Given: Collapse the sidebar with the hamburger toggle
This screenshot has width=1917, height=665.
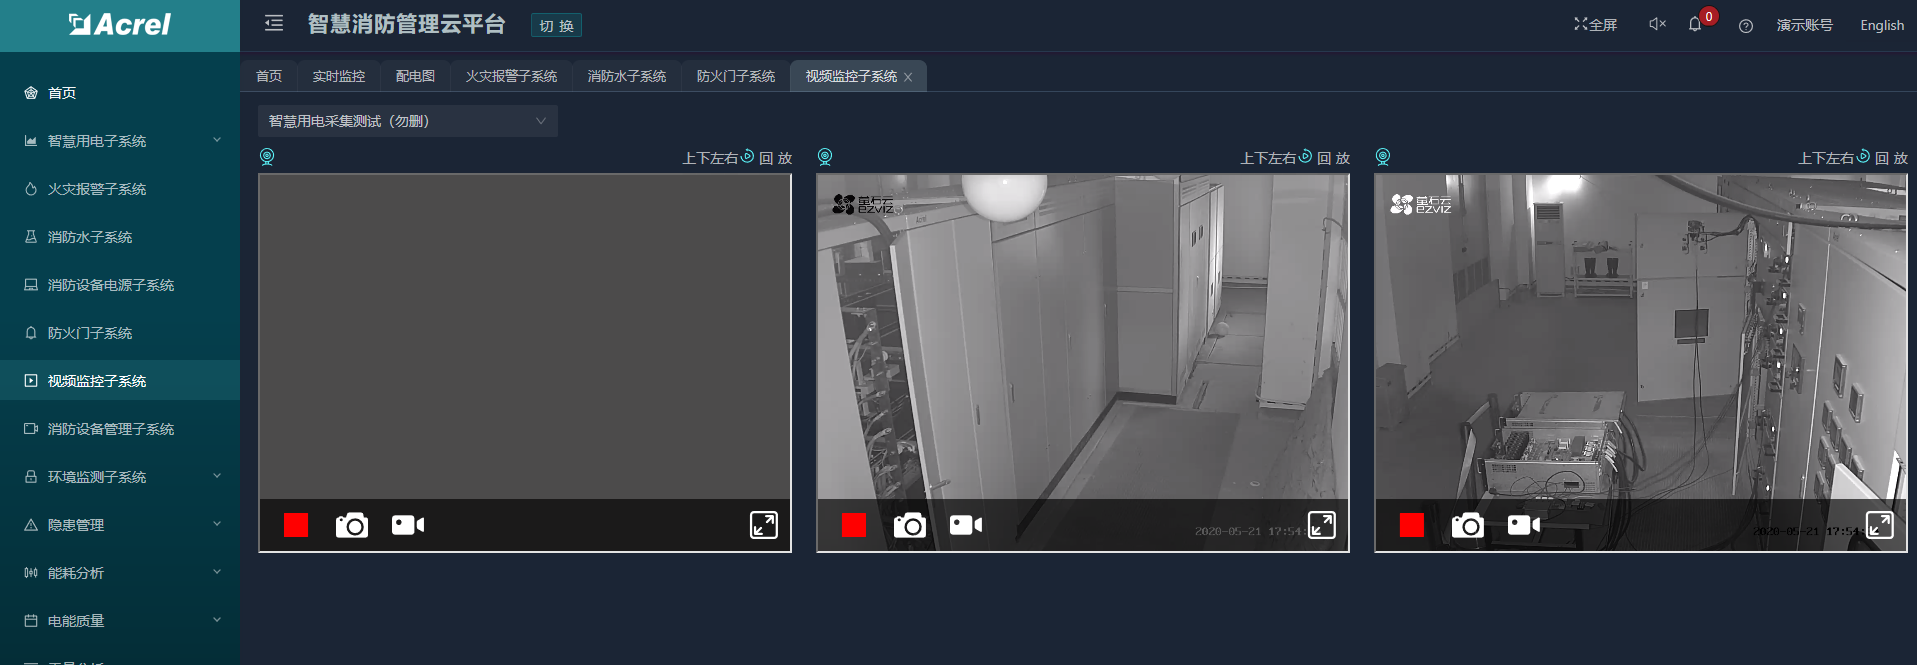Looking at the screenshot, I should [274, 23].
